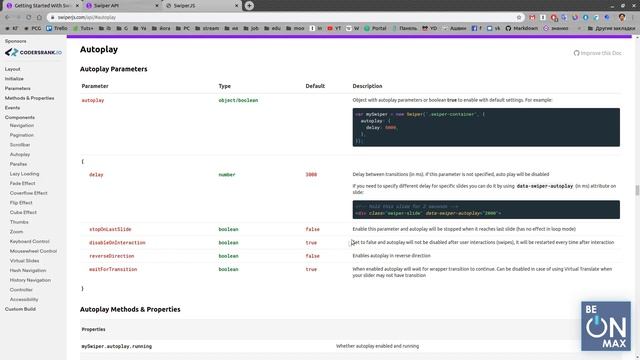Bookmark this page with the star icon
The width and height of the screenshot is (640, 360).
[x=519, y=17]
